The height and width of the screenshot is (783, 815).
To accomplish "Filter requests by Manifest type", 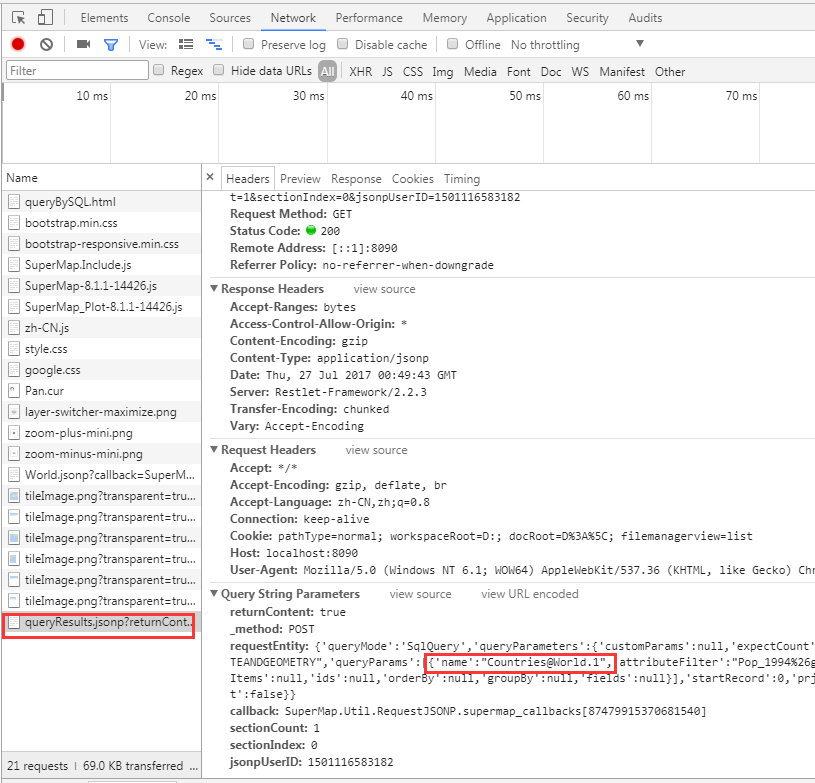I will tap(622, 72).
